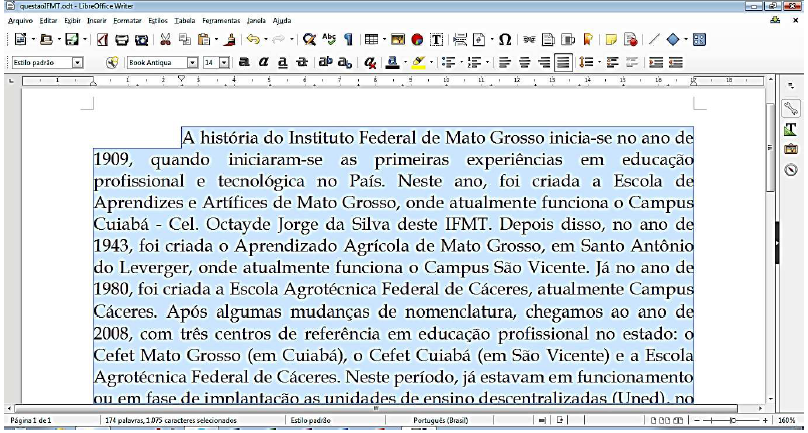Viewport: 808px width, 433px height.
Task: Click the vertical scrollbar
Action: coord(771,240)
